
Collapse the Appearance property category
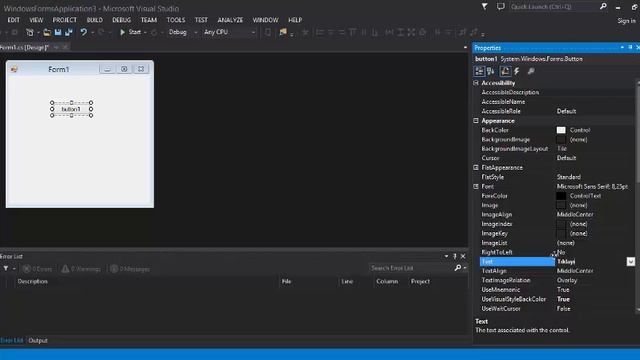coord(476,121)
